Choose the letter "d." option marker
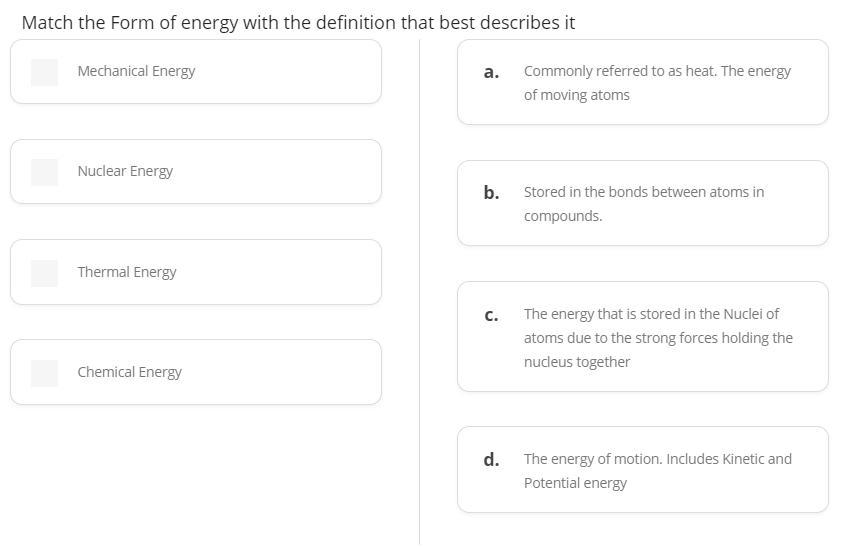 point(491,460)
